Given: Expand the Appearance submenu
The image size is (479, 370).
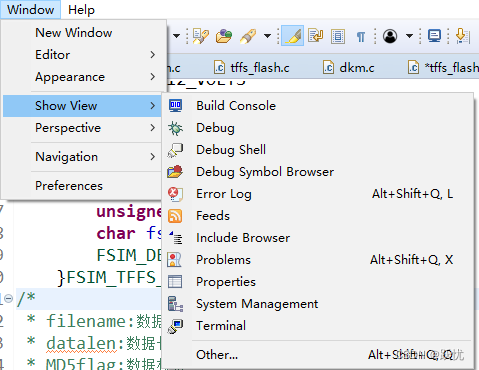Looking at the screenshot, I should (83, 77).
